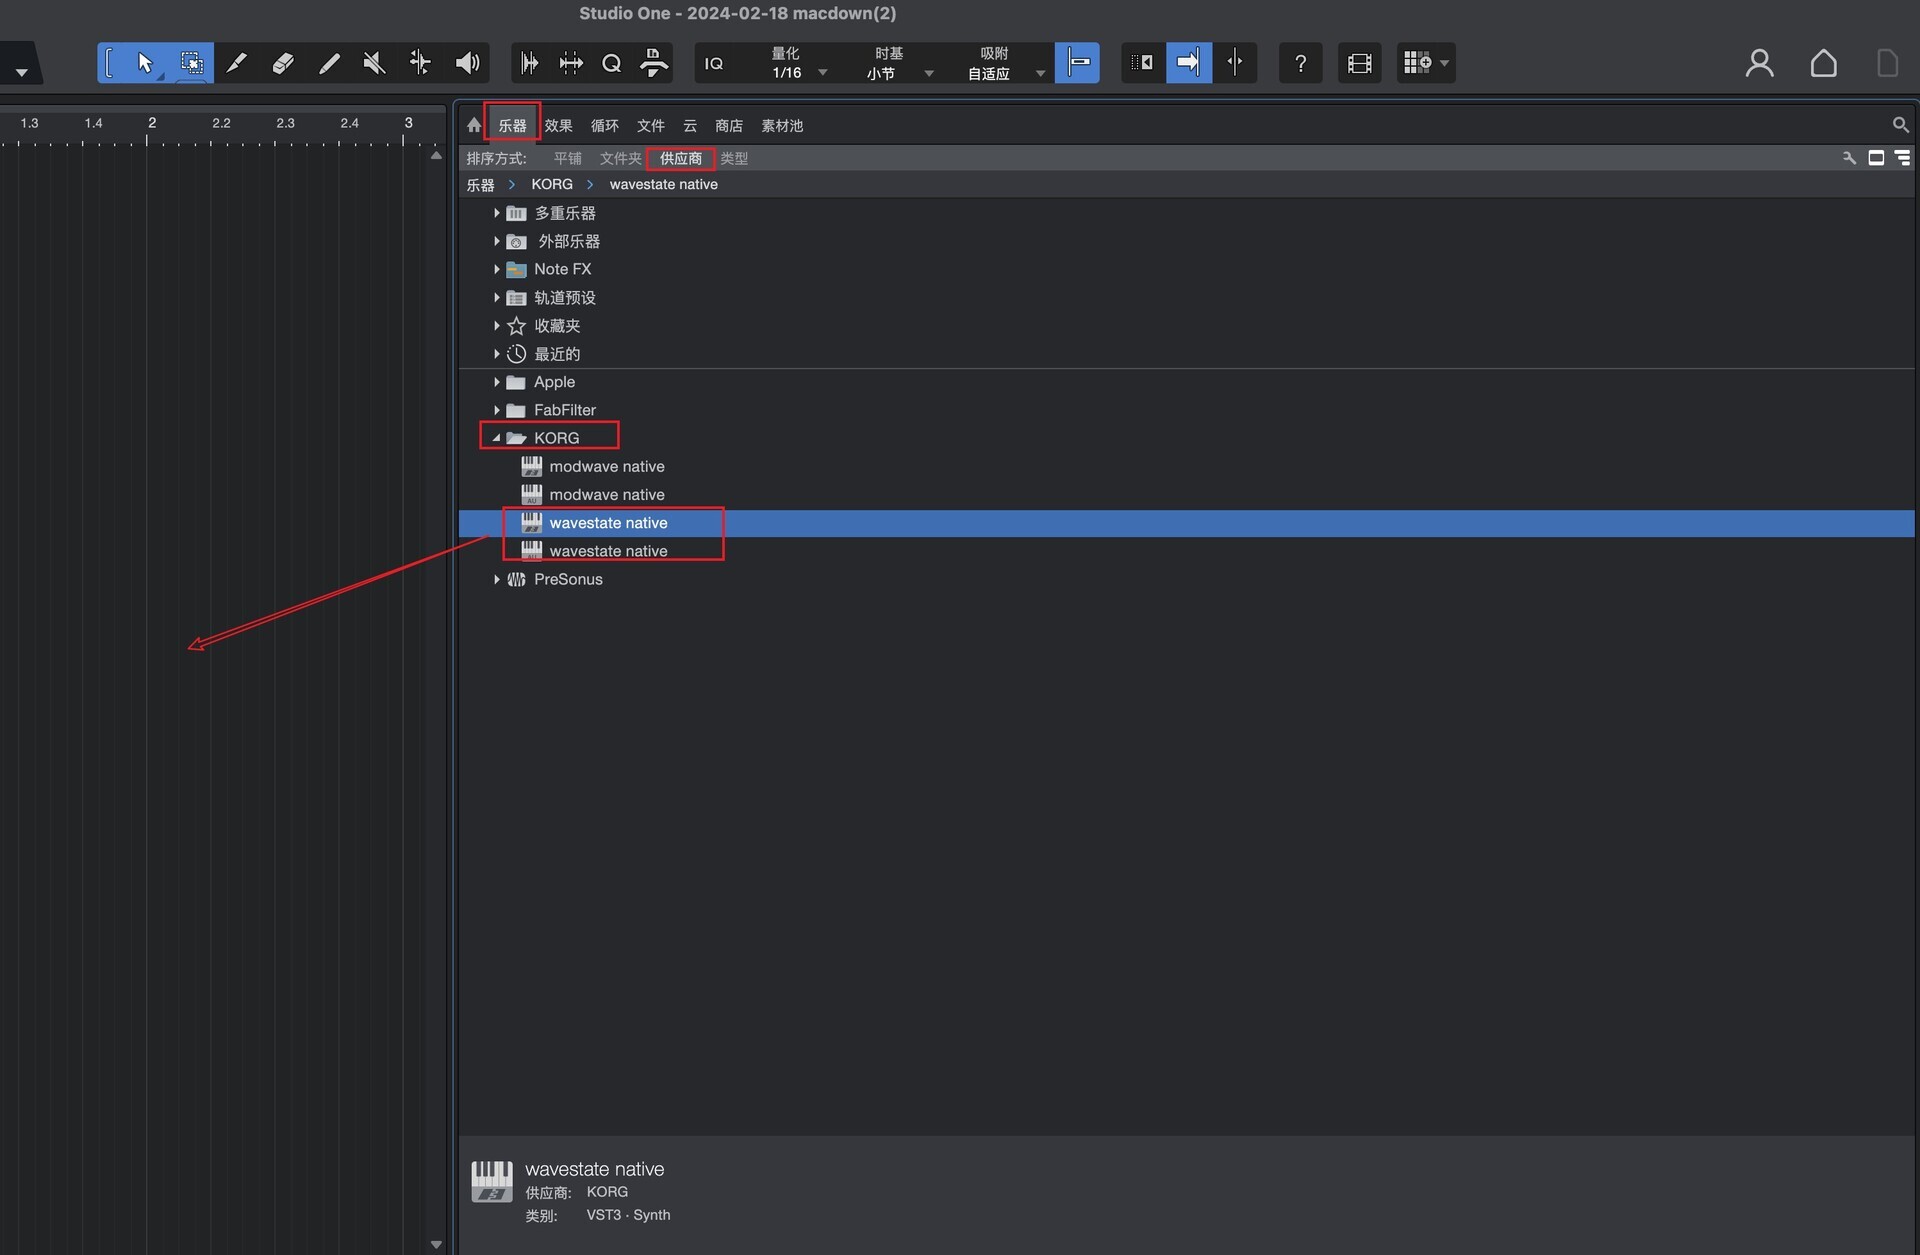
Task: Open video player film icon
Action: pyautogui.click(x=1359, y=63)
